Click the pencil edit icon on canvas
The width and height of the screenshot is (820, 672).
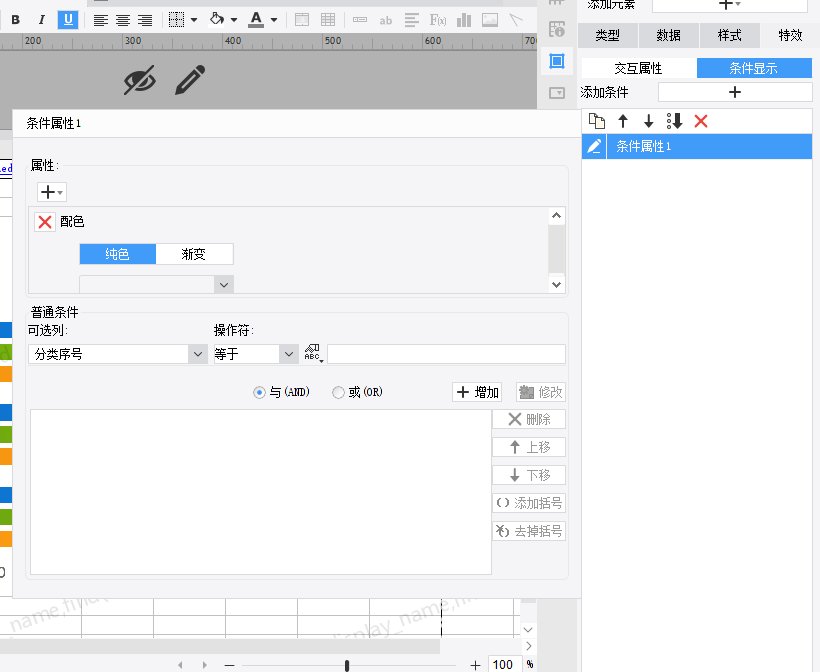point(190,80)
